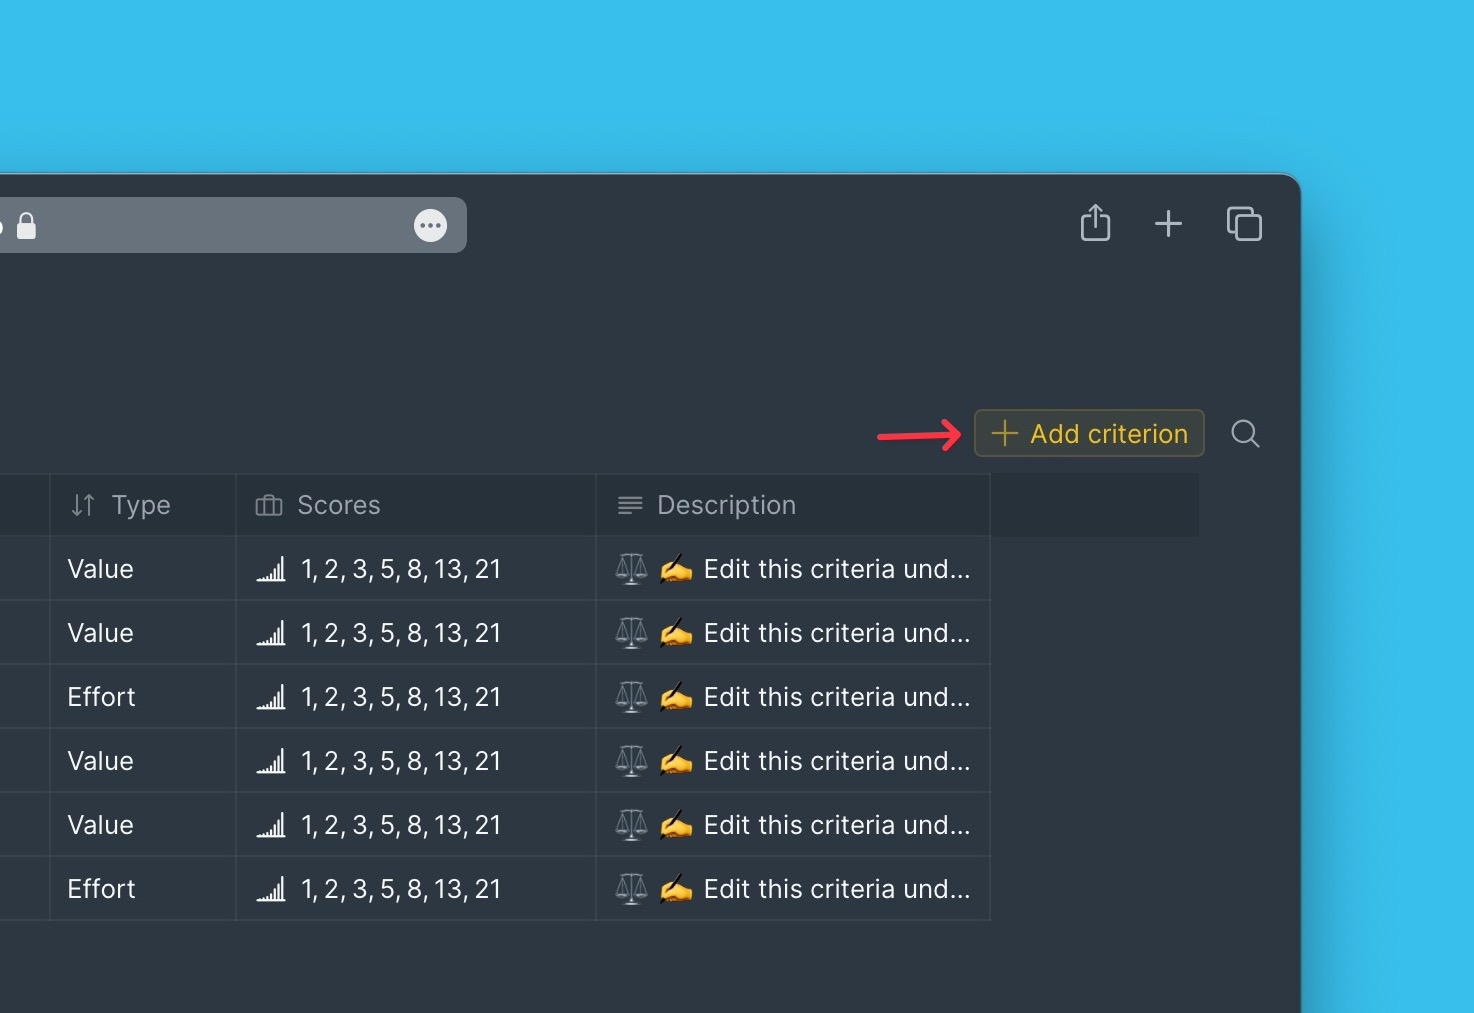Click scores cell in the first Effort row
Screen dimensions: 1474x1013
coord(416,697)
